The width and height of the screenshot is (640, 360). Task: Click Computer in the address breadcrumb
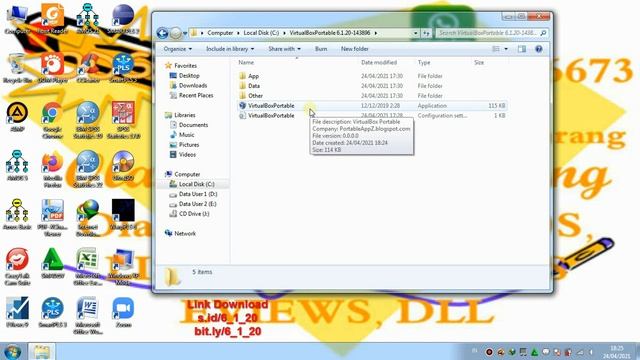[x=220, y=33]
